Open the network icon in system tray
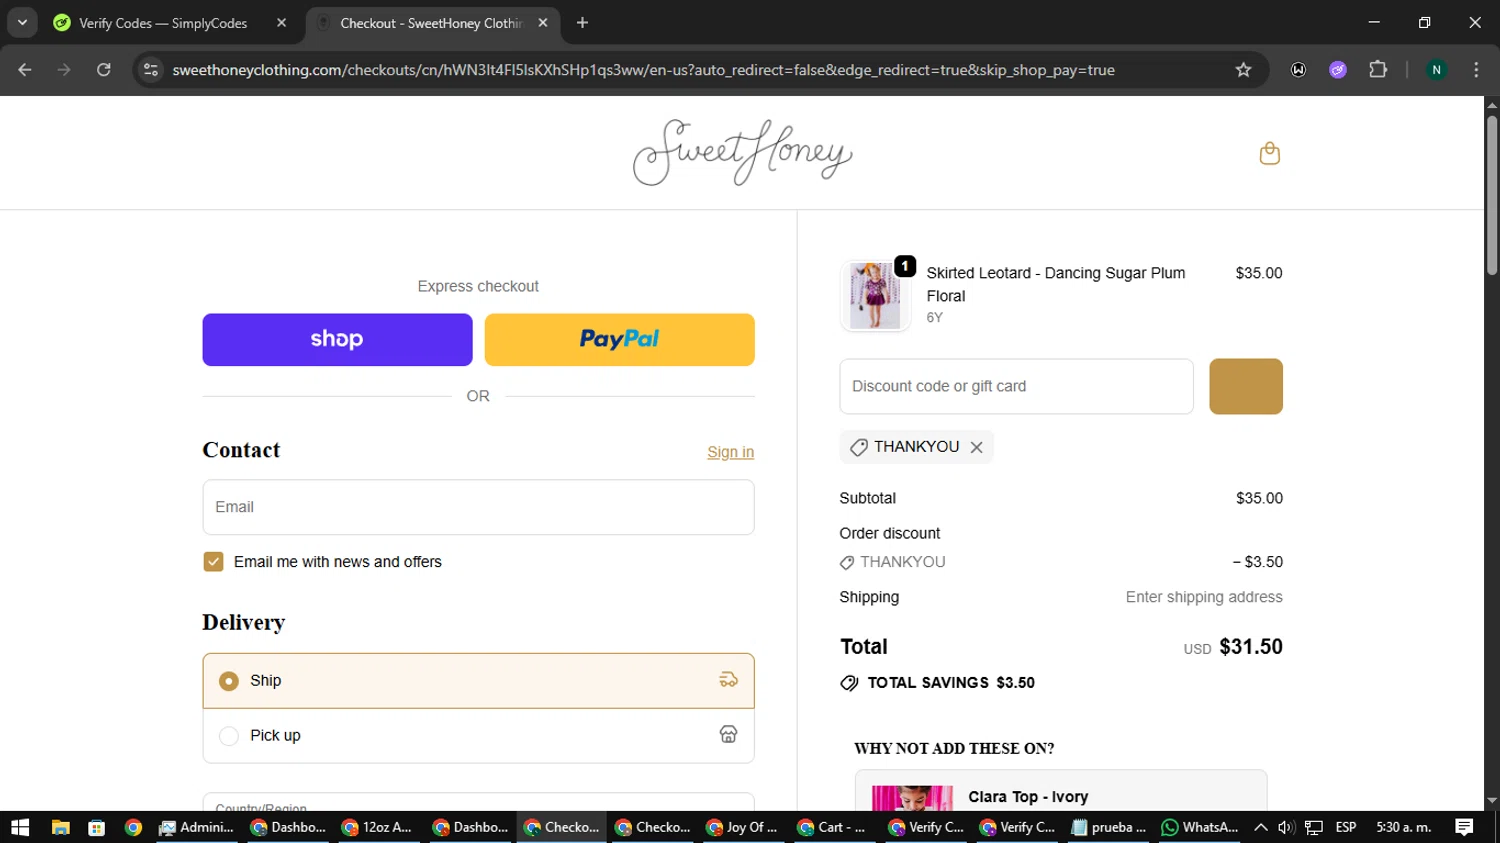Viewport: 1500px width, 843px height. point(1314,827)
